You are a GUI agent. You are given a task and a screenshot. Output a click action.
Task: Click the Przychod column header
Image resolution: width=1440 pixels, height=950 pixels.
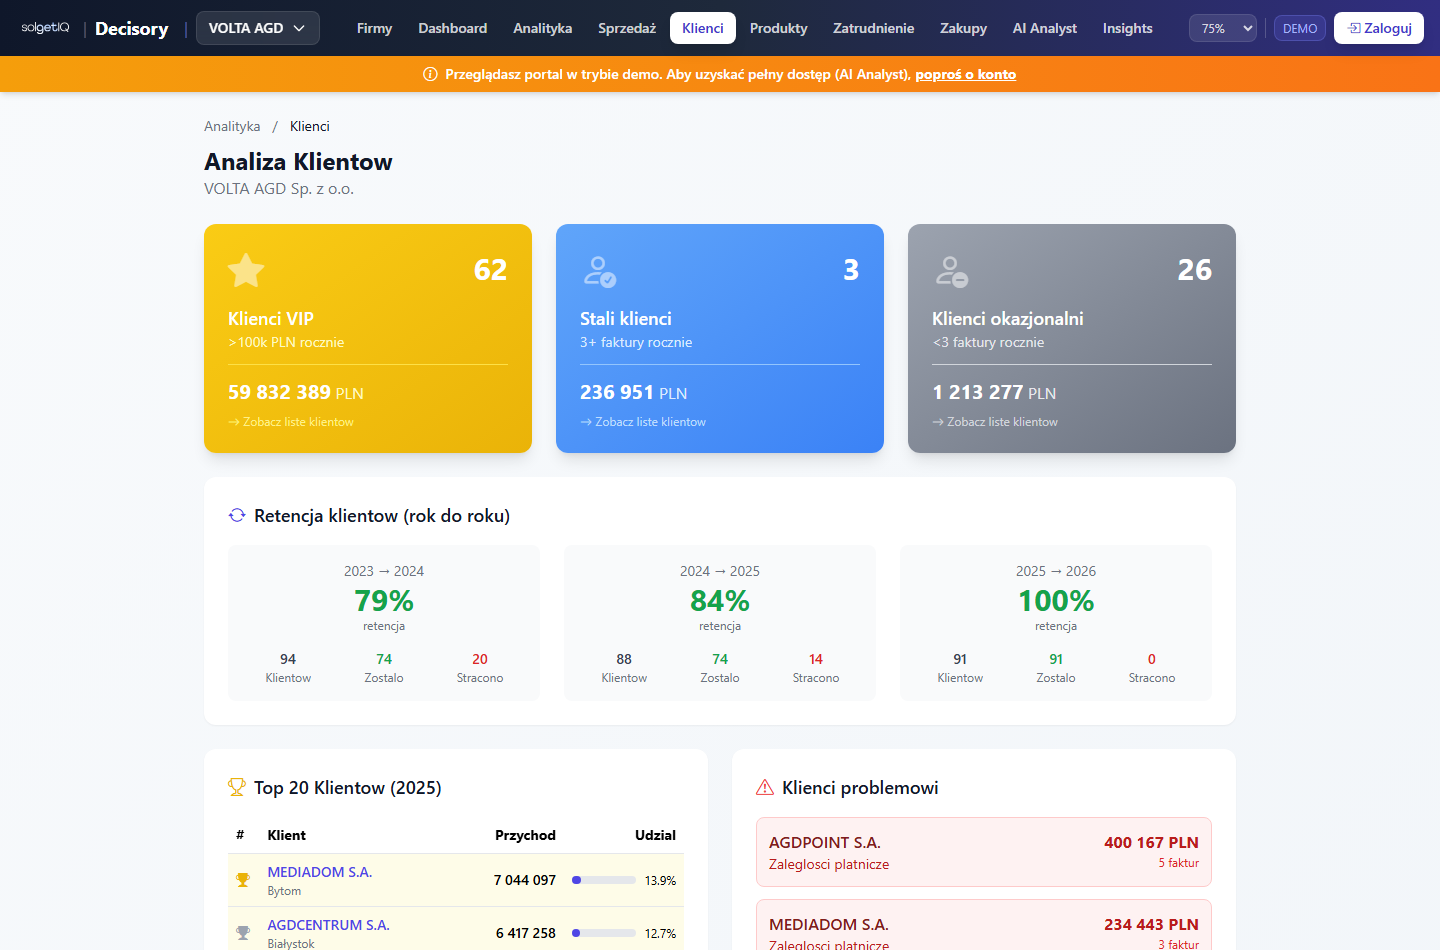[525, 835]
